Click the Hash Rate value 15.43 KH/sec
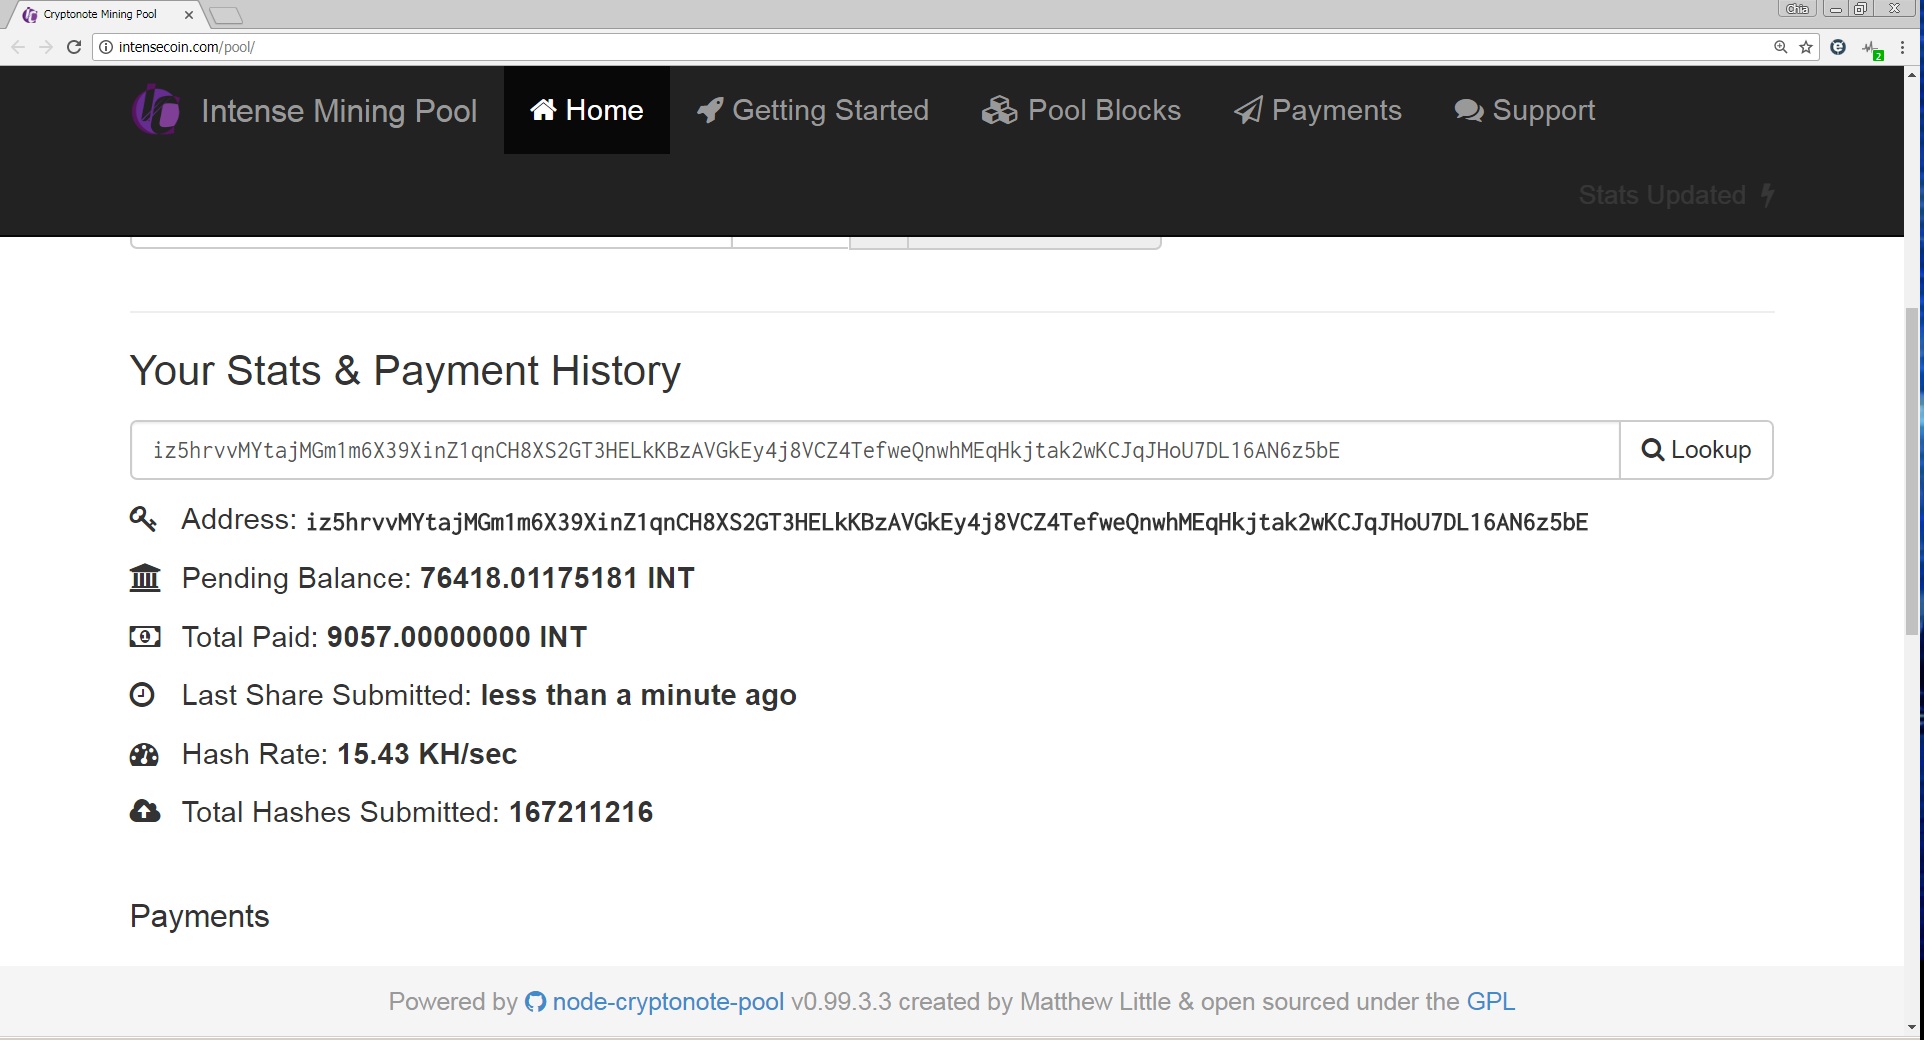The width and height of the screenshot is (1924, 1040). pyautogui.click(x=427, y=754)
